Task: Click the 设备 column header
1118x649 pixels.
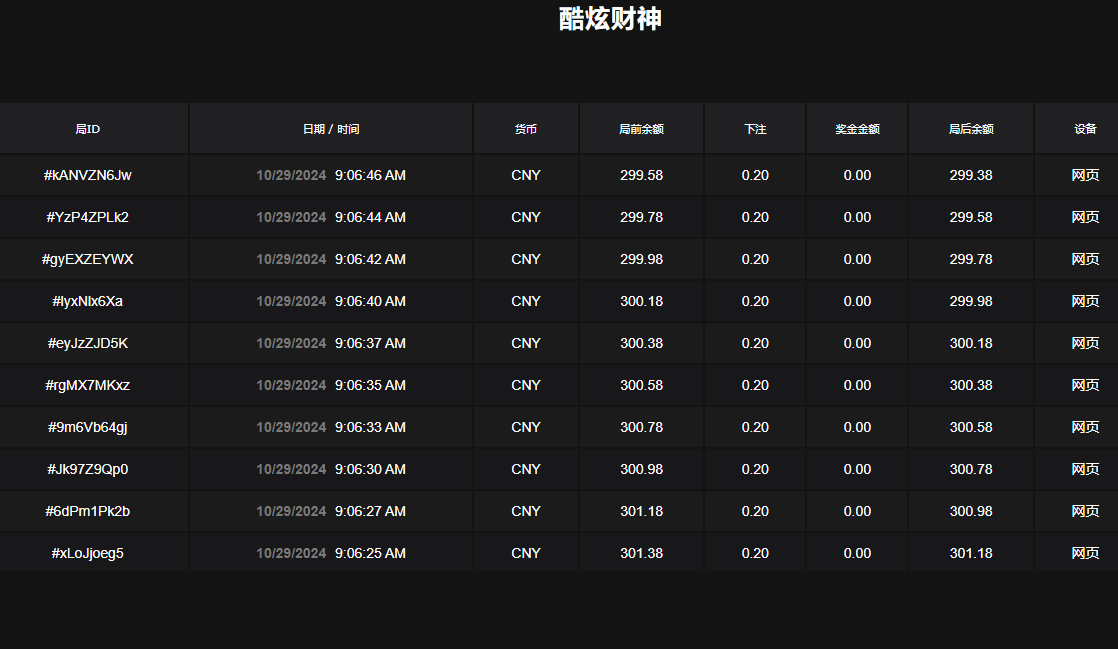Action: pyautogui.click(x=1083, y=128)
